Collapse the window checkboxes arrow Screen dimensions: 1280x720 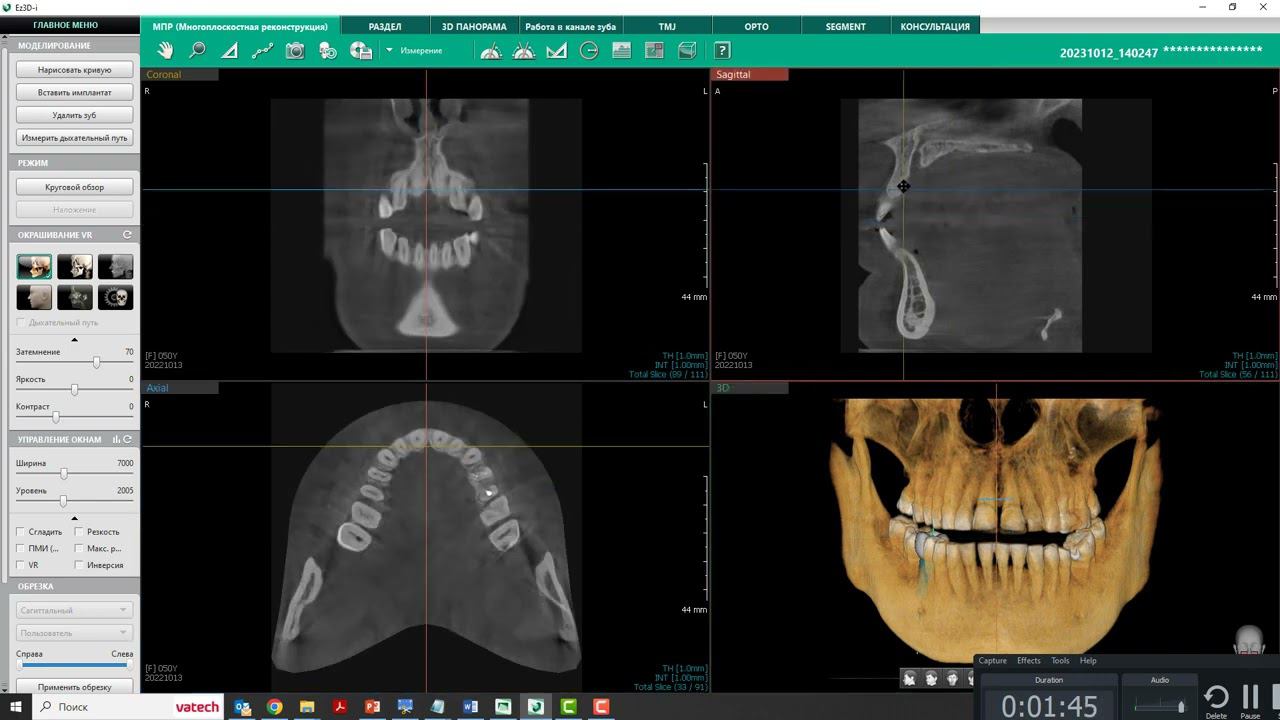[x=74, y=518]
